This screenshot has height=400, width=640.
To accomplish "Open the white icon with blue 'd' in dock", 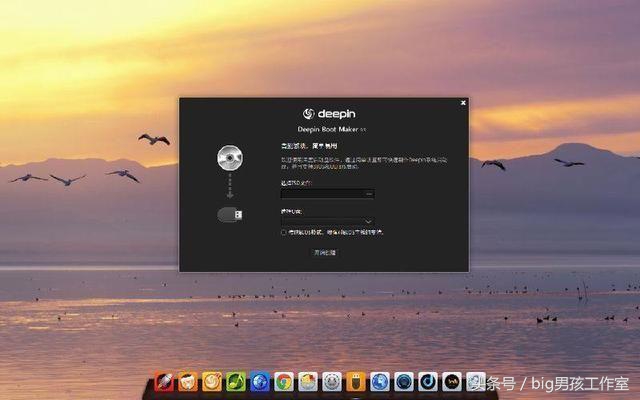I will pyautogui.click(x=428, y=381).
